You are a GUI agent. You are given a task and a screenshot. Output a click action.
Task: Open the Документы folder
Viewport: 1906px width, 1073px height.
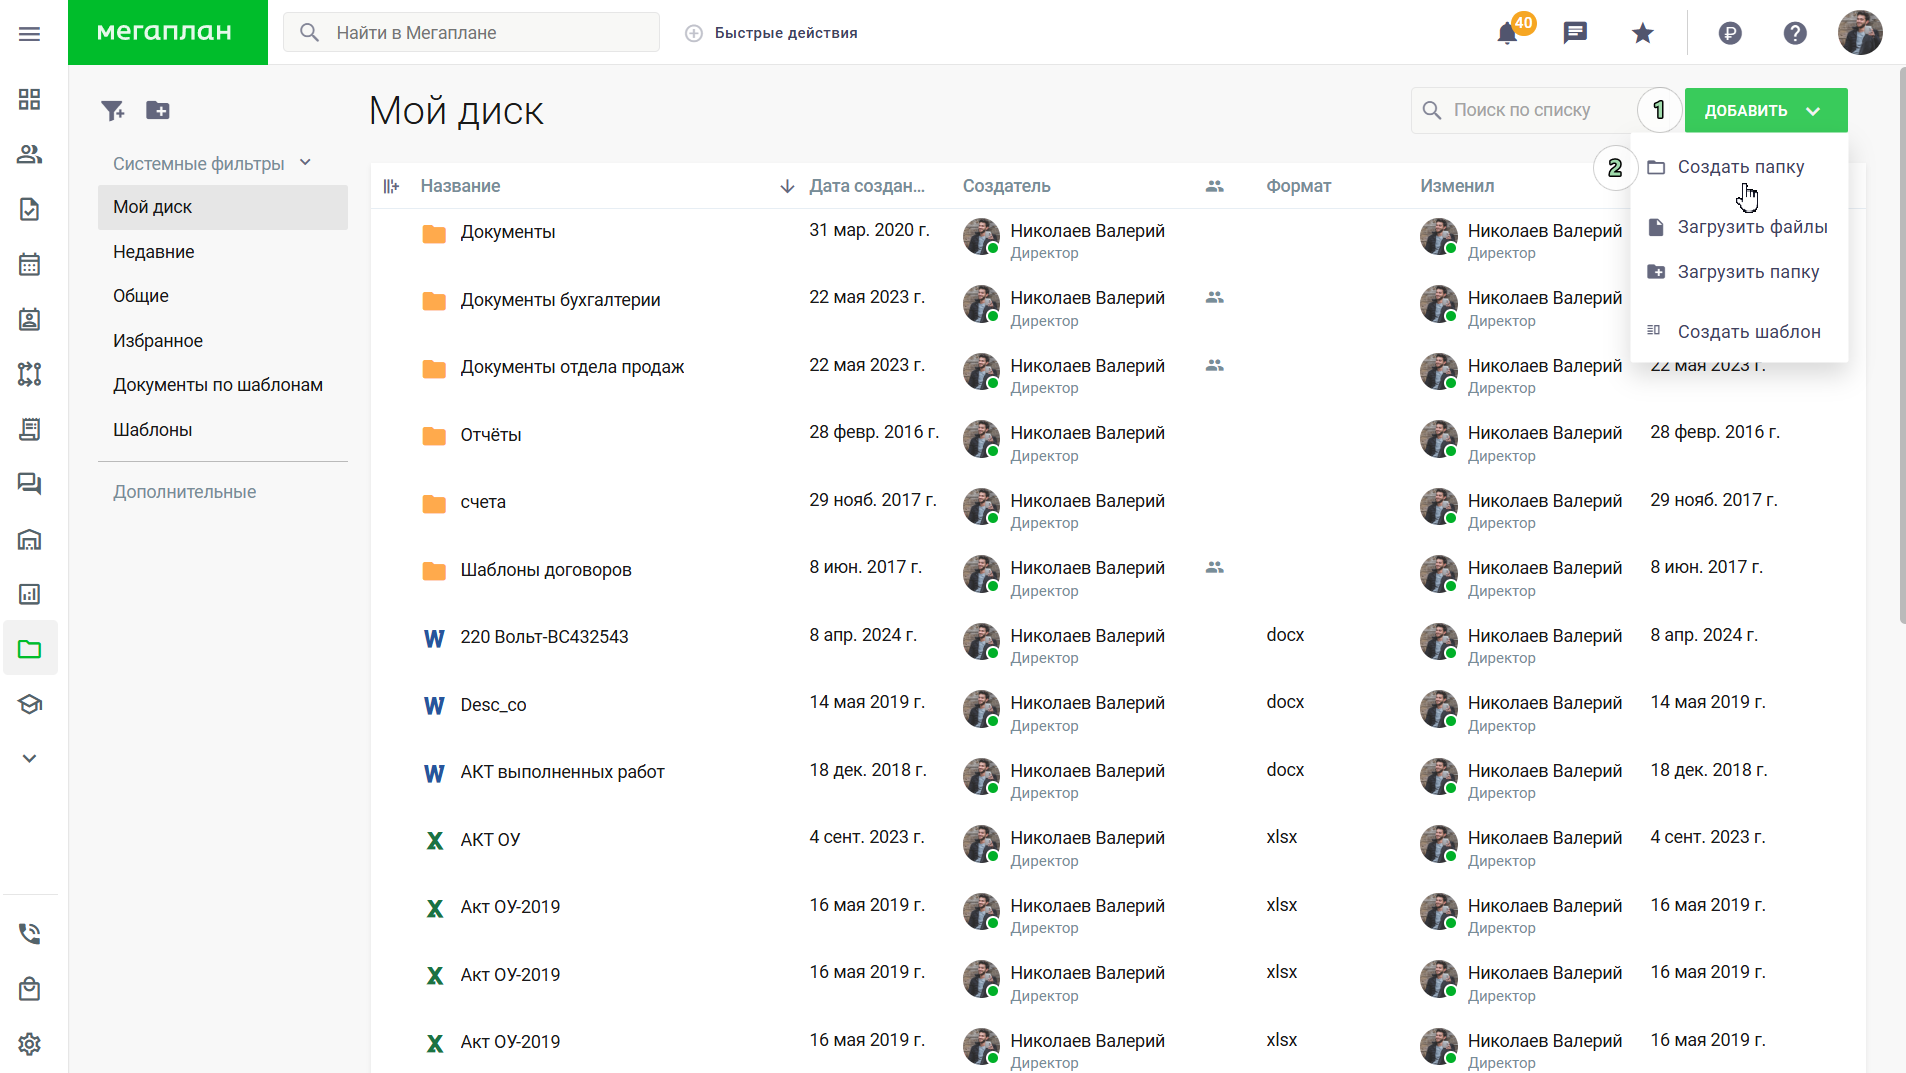(508, 232)
